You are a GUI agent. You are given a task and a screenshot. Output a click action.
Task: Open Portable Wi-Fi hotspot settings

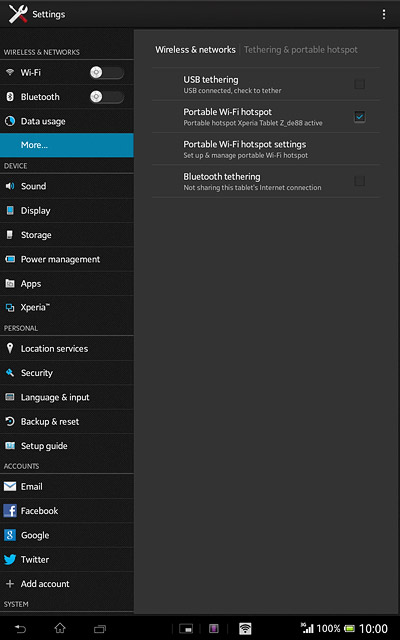click(266, 149)
